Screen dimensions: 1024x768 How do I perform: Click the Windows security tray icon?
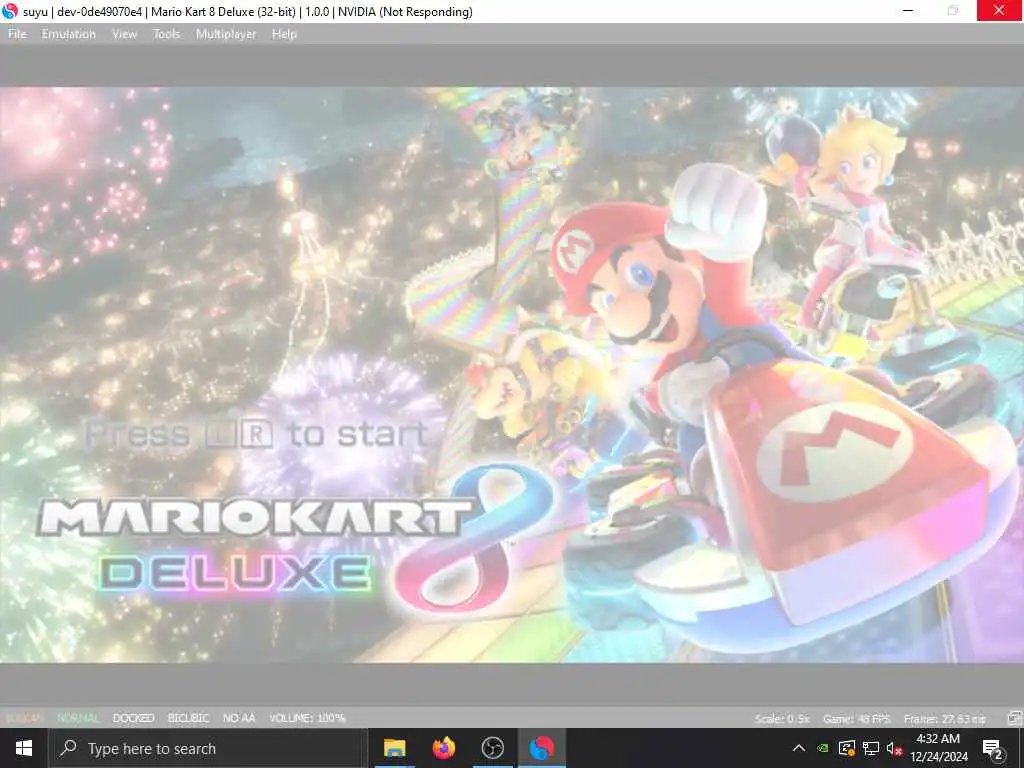(846, 748)
